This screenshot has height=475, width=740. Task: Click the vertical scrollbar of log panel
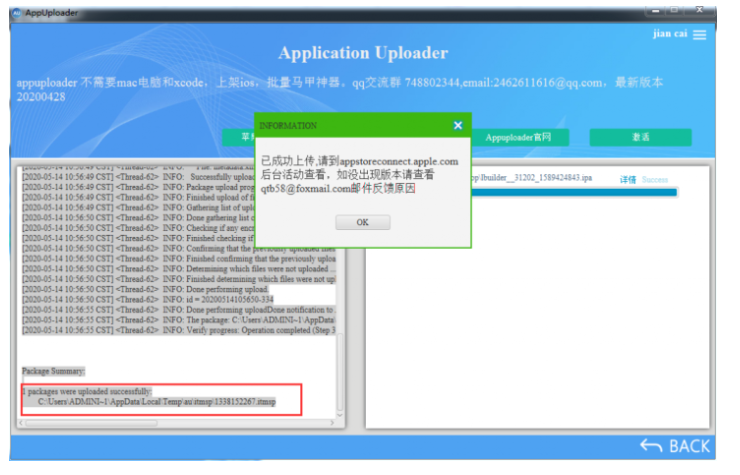tap(340, 372)
